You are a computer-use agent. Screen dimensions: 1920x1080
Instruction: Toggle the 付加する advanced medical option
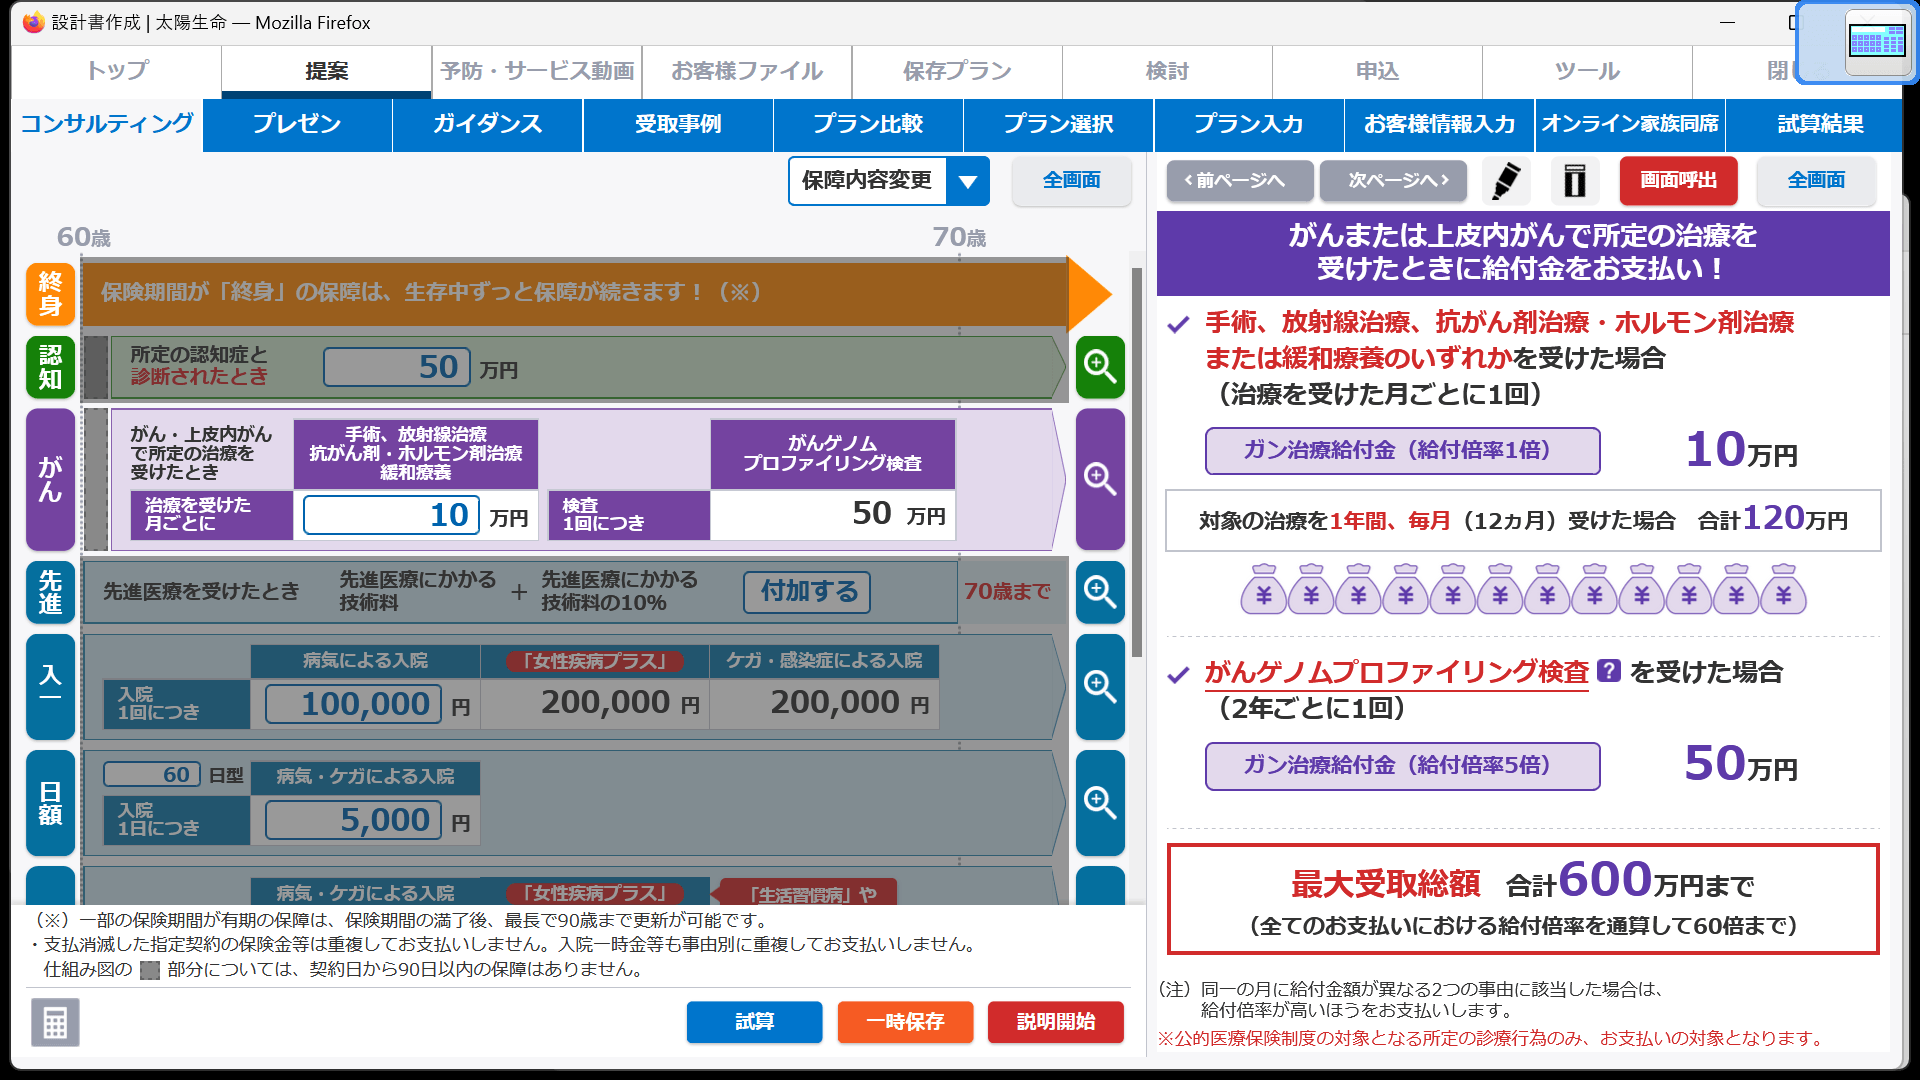click(x=808, y=592)
